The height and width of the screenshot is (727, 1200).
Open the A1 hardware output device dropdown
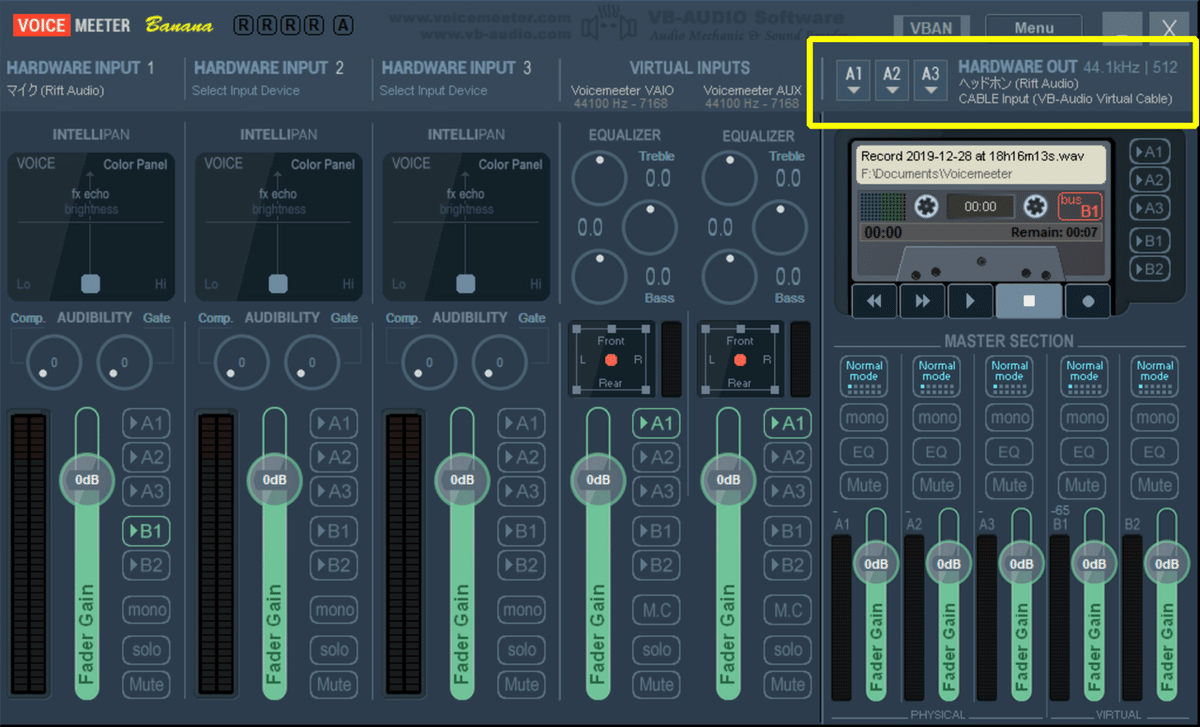point(853,79)
